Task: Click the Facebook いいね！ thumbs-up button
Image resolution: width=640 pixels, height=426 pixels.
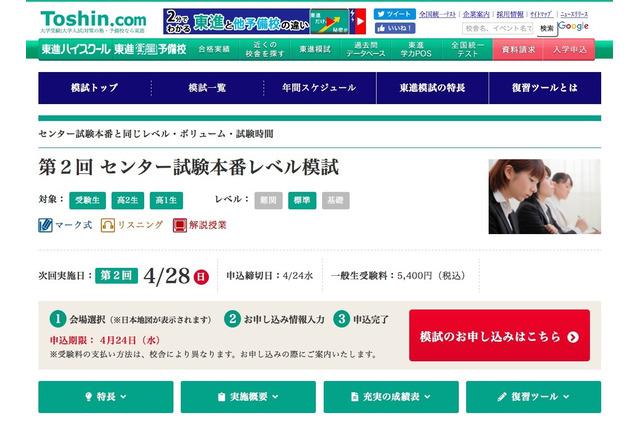Action: 394,28
